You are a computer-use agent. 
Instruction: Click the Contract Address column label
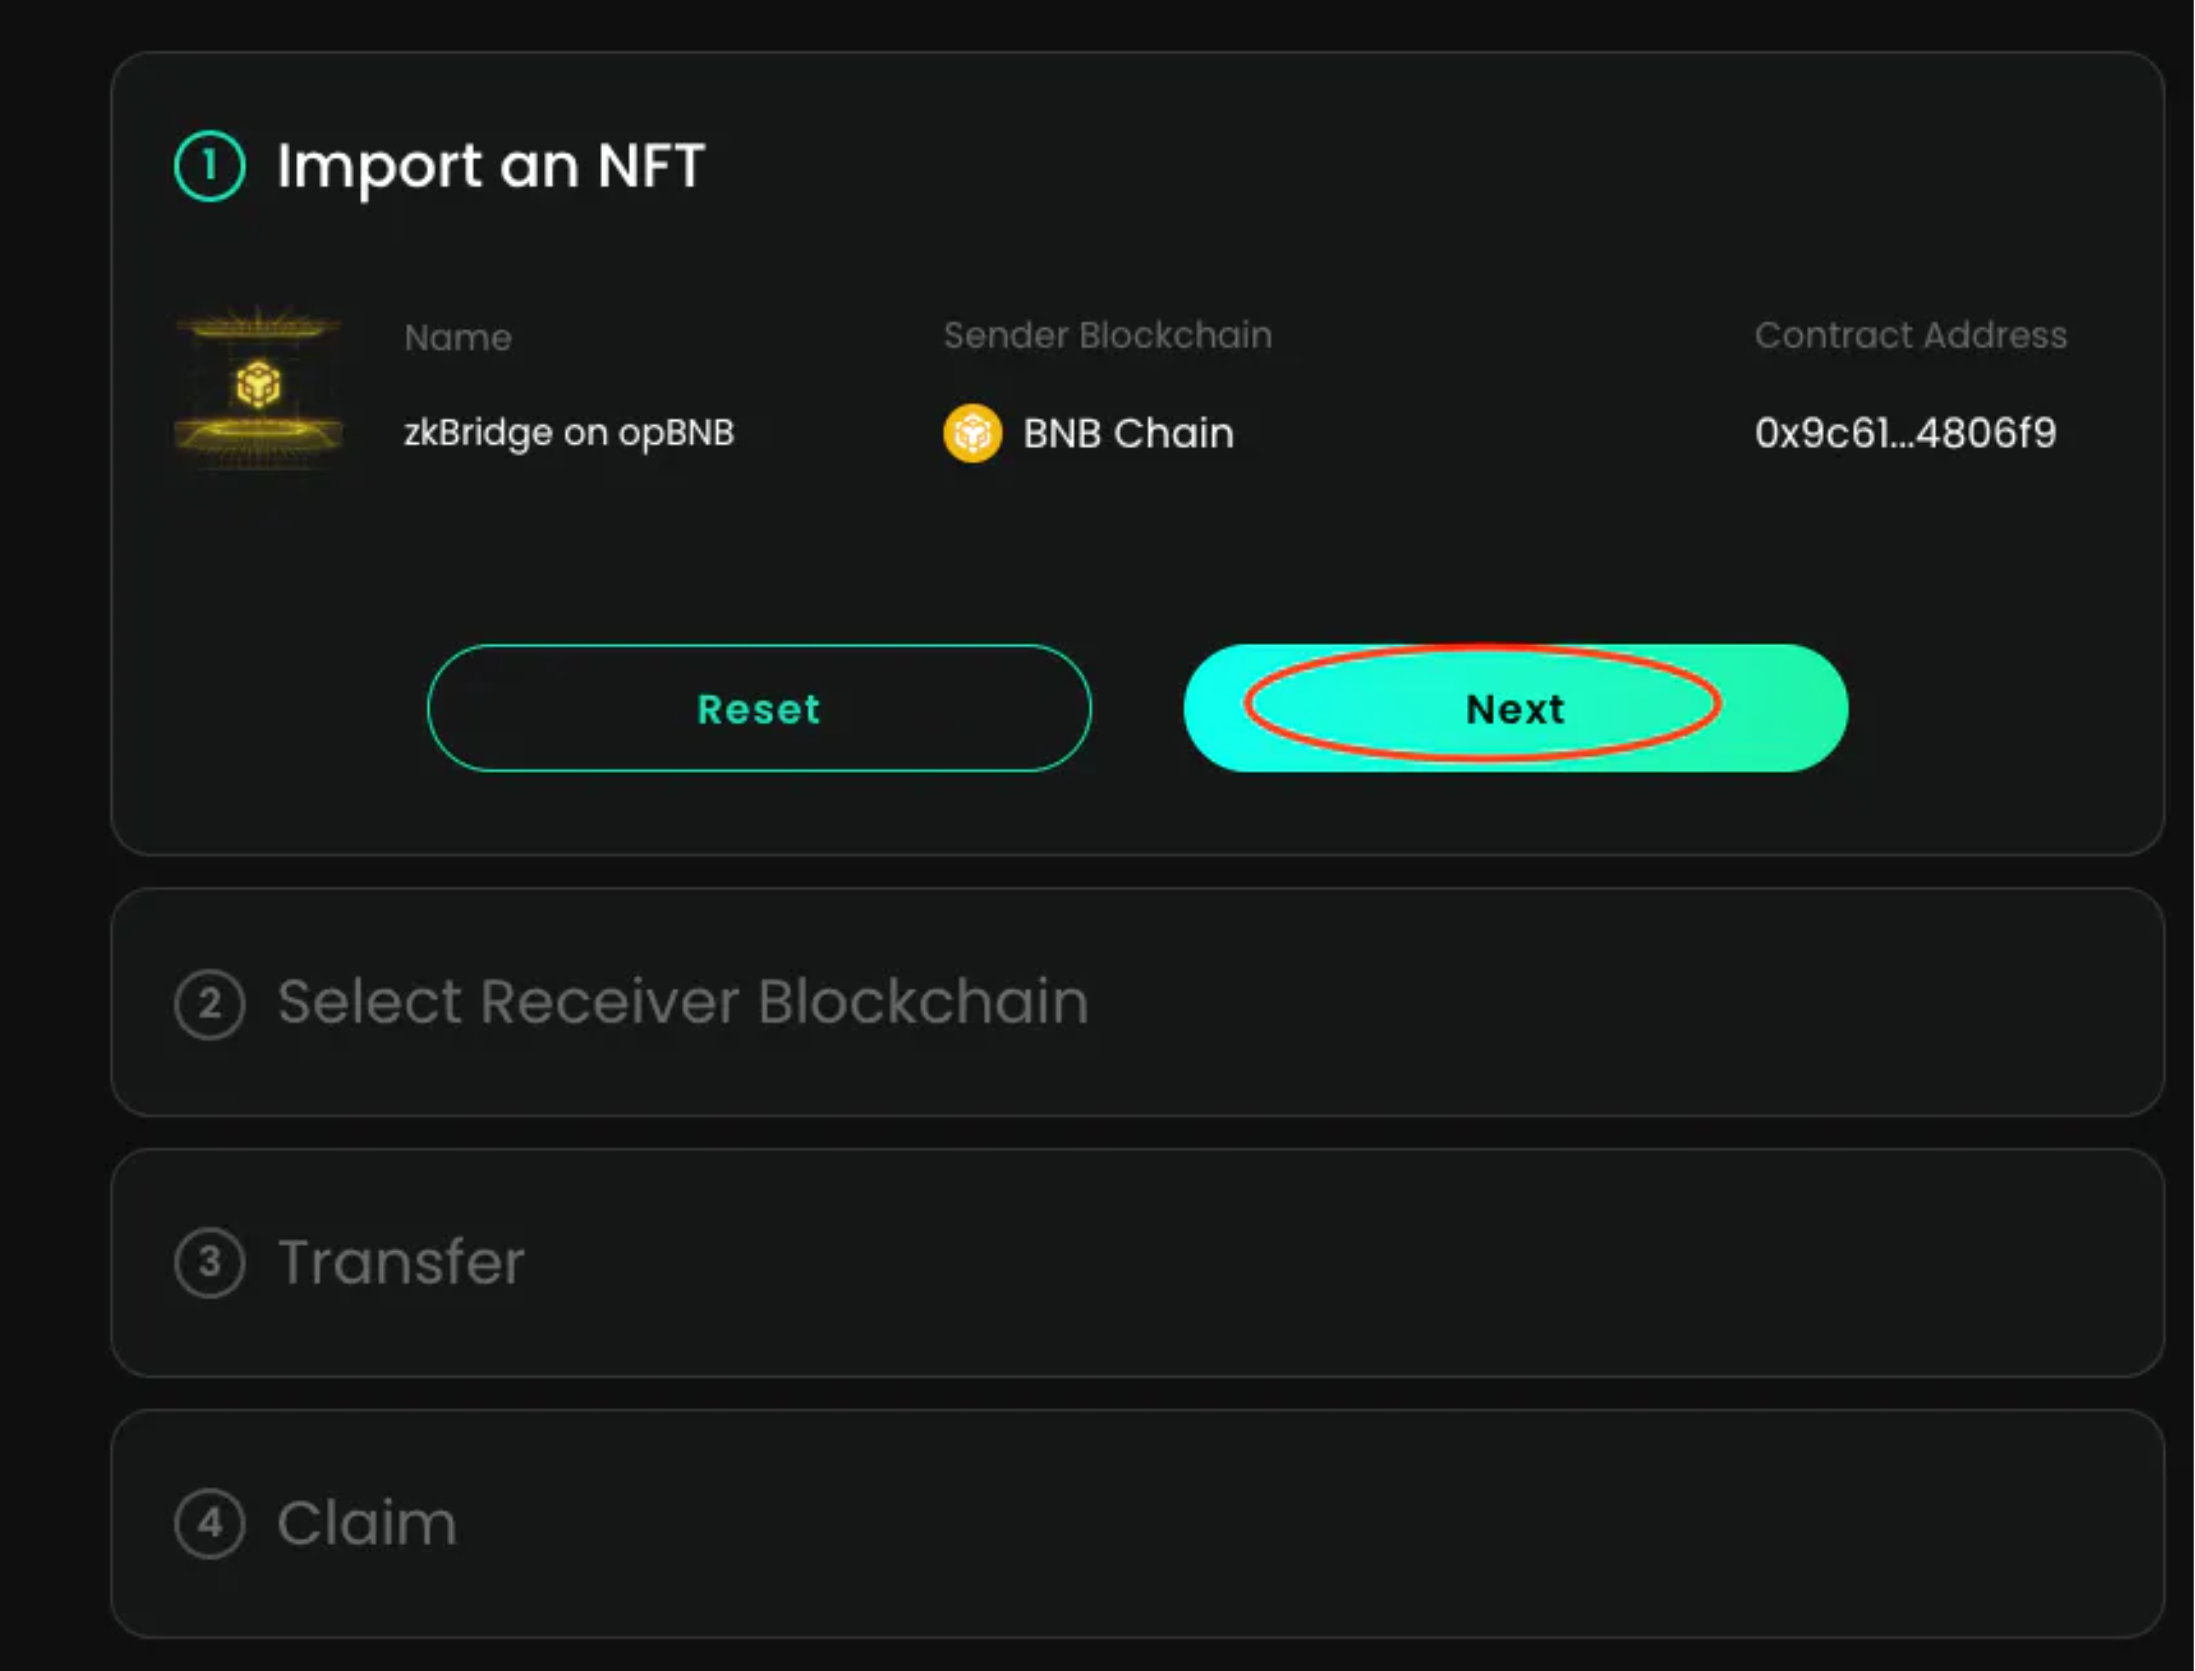[x=1910, y=335]
